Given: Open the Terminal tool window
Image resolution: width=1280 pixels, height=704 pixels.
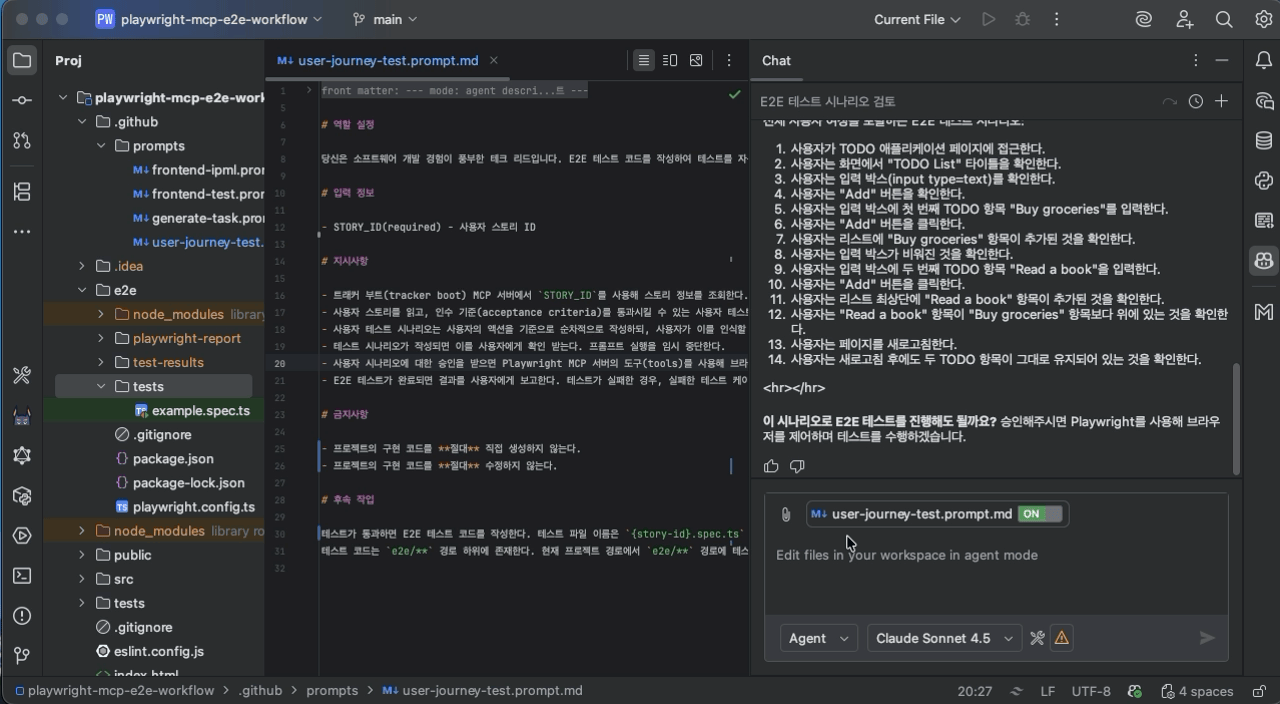Looking at the screenshot, I should click(x=21, y=576).
